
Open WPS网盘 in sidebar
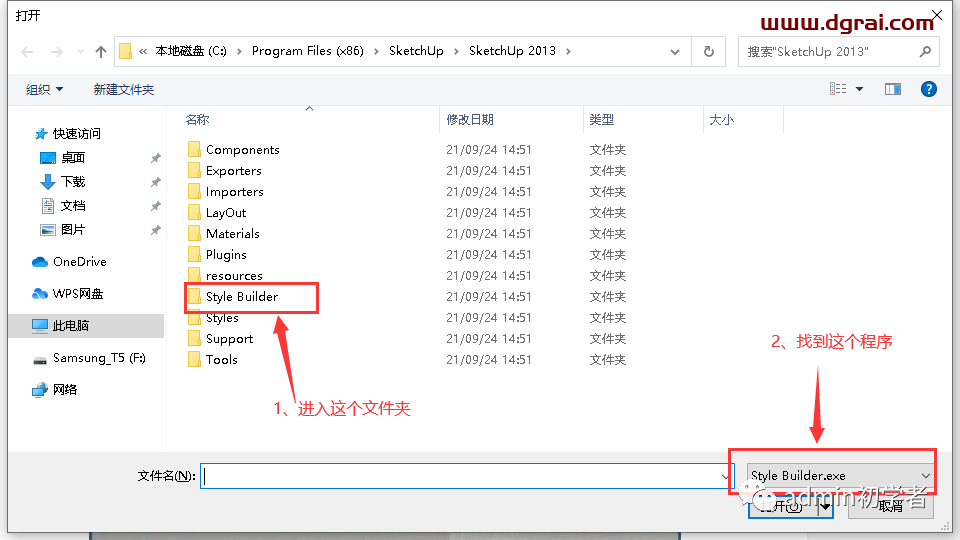78,294
